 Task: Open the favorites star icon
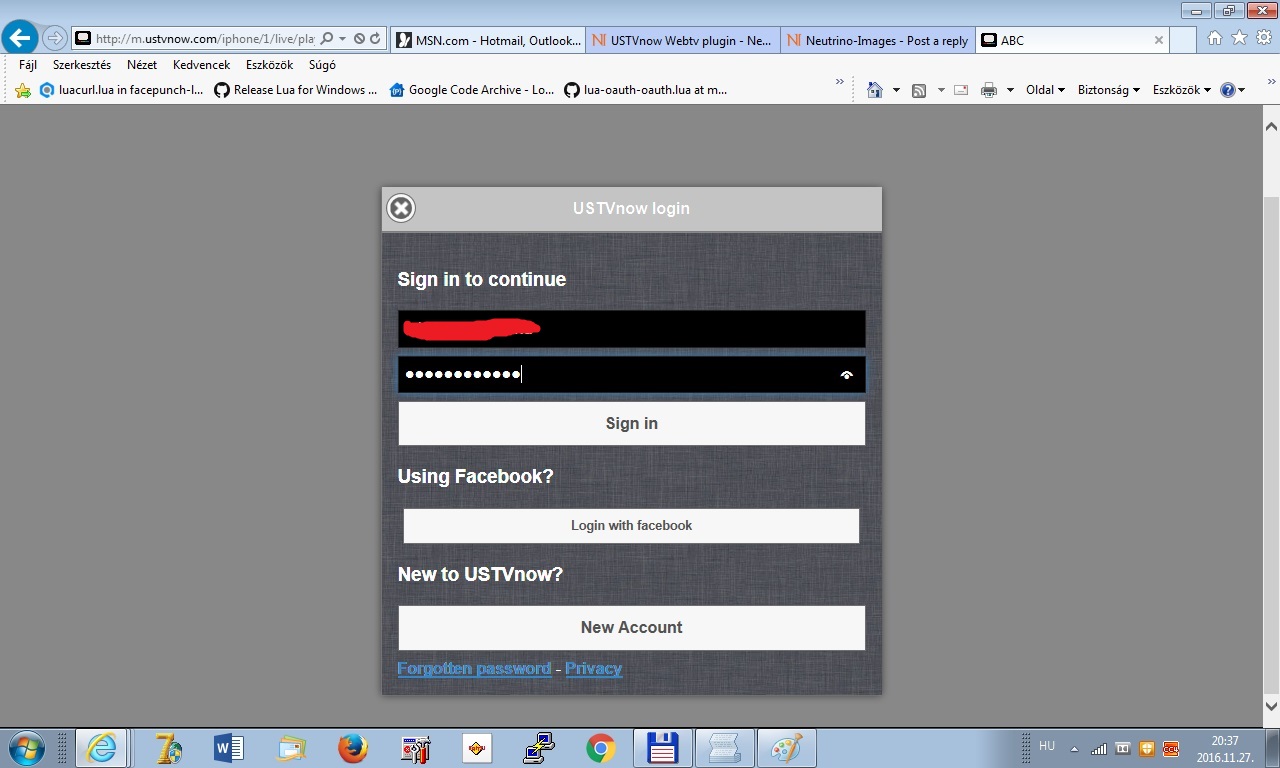pos(1239,38)
